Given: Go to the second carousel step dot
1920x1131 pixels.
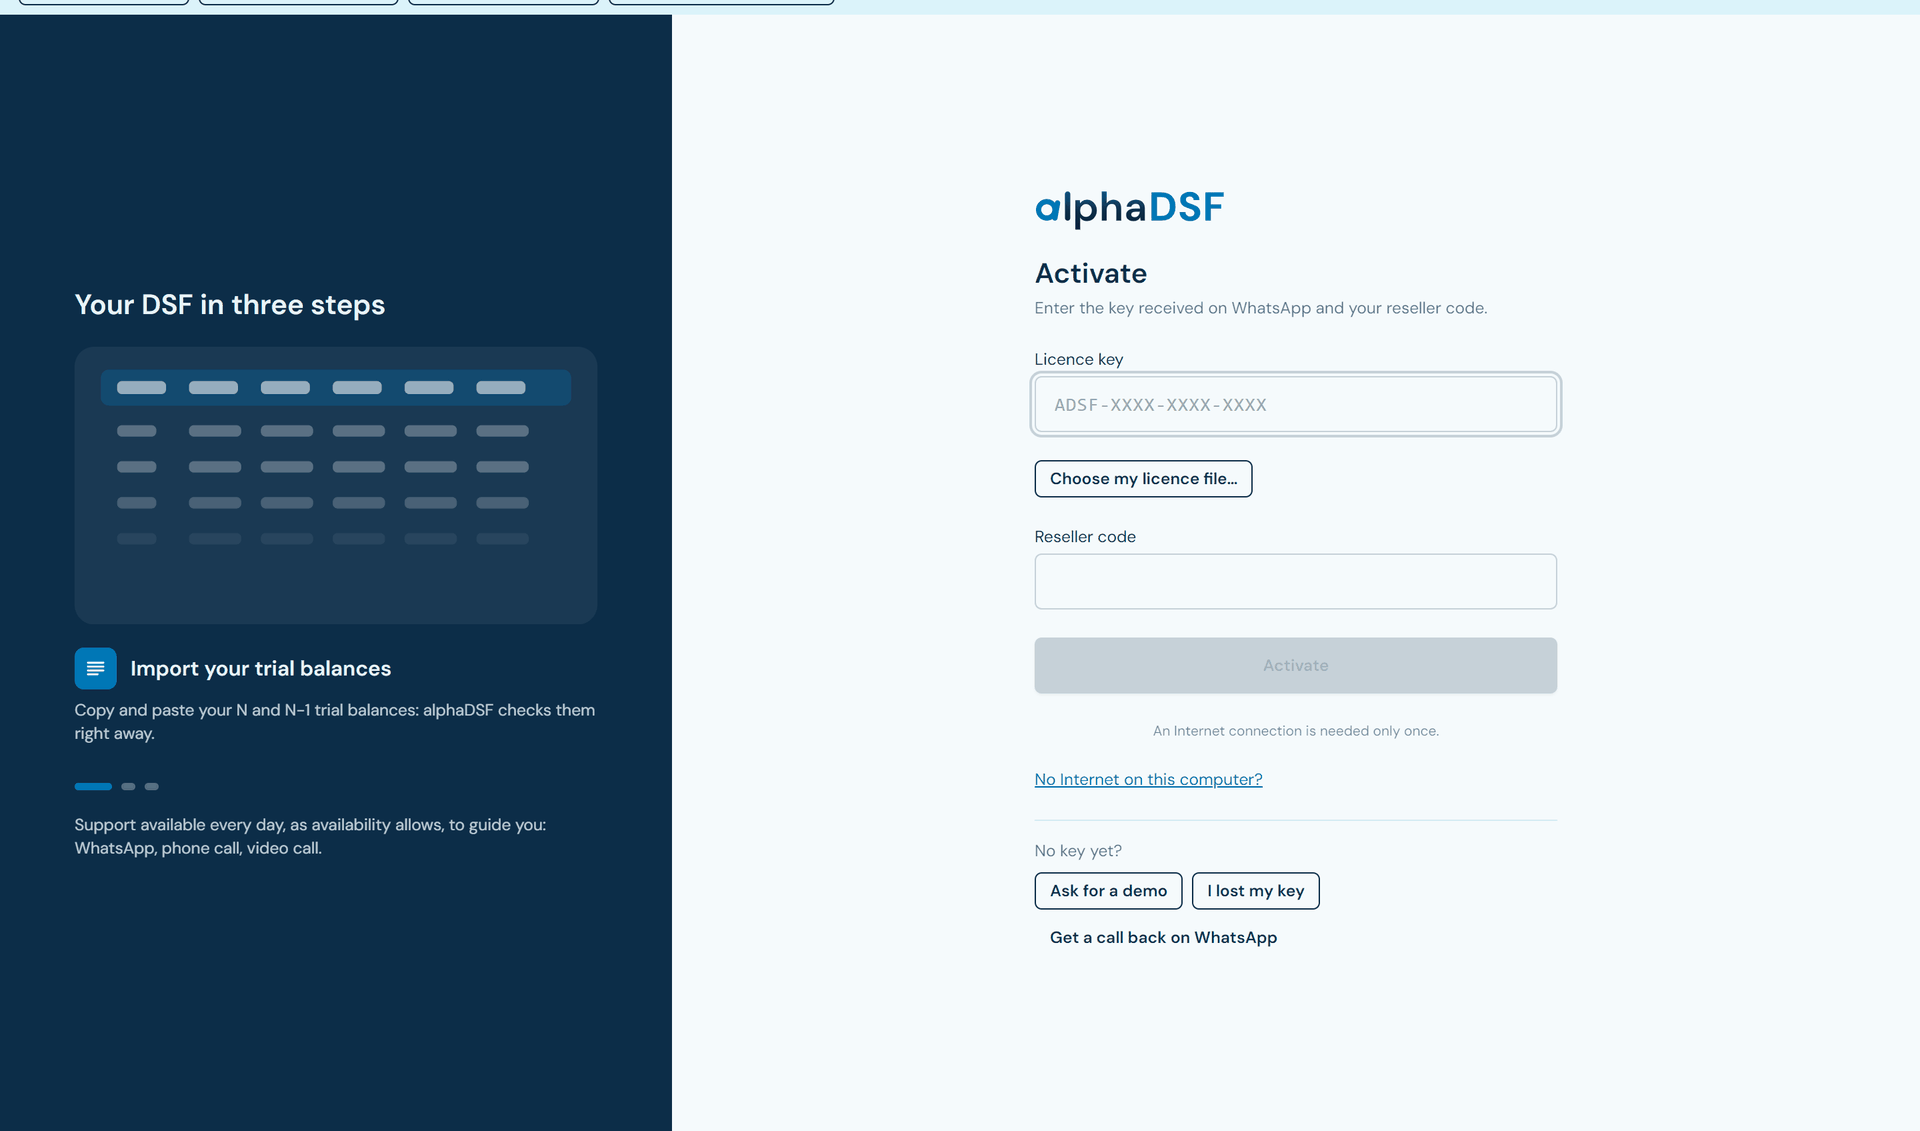Looking at the screenshot, I should click(x=128, y=786).
